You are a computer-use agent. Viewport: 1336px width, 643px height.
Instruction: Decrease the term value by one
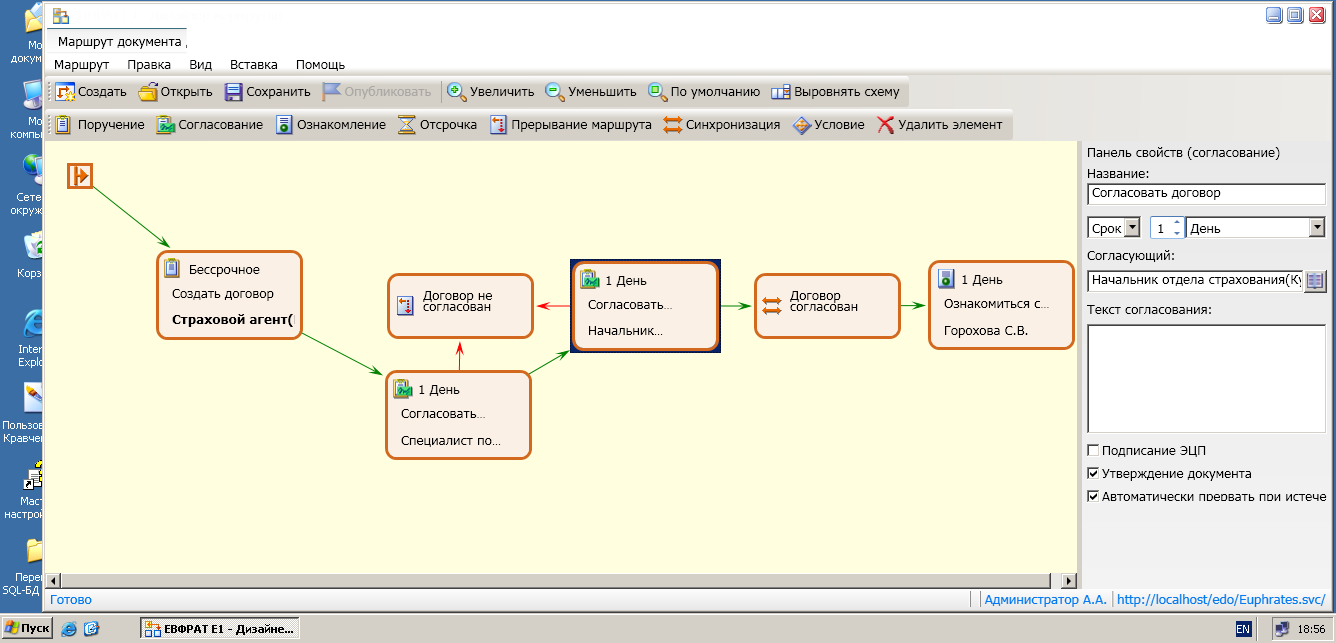[1176, 233]
